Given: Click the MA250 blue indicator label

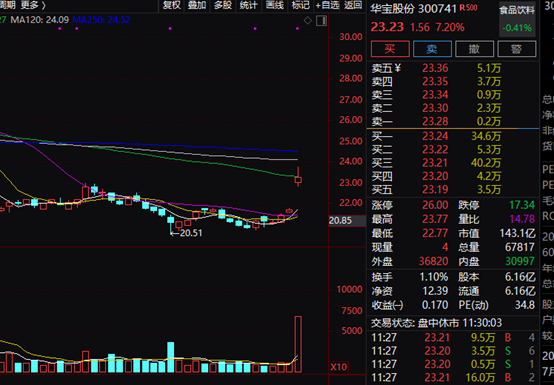Looking at the screenshot, I should coord(101,20).
